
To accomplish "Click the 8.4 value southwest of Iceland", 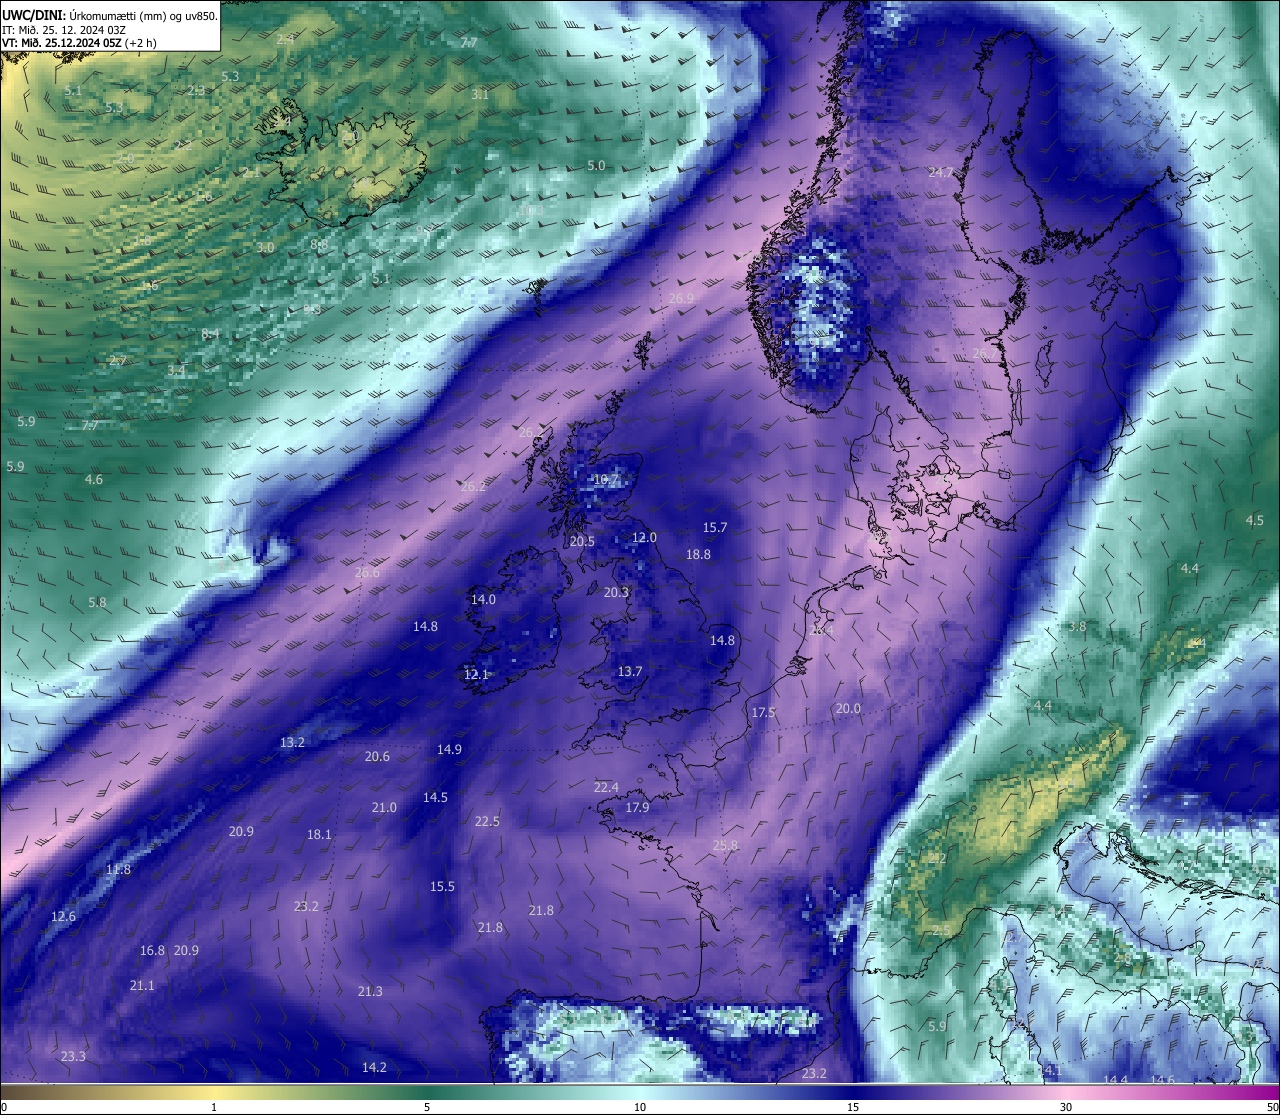I will pos(210,333).
